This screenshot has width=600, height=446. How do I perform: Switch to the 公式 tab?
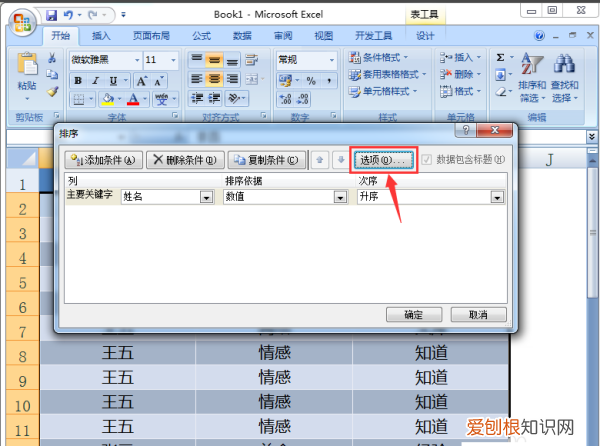202,36
